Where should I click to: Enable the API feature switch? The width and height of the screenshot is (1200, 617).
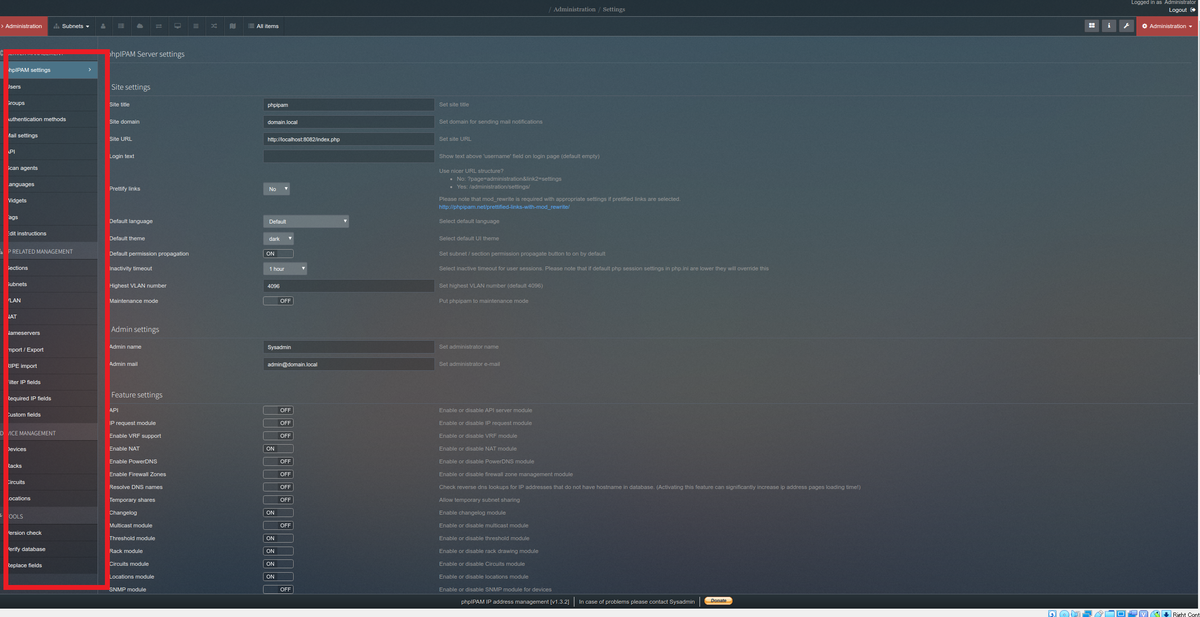pos(278,410)
